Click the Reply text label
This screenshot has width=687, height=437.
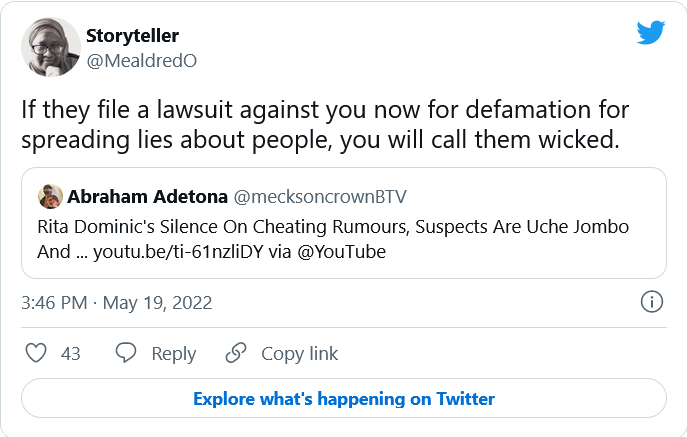[x=173, y=353]
